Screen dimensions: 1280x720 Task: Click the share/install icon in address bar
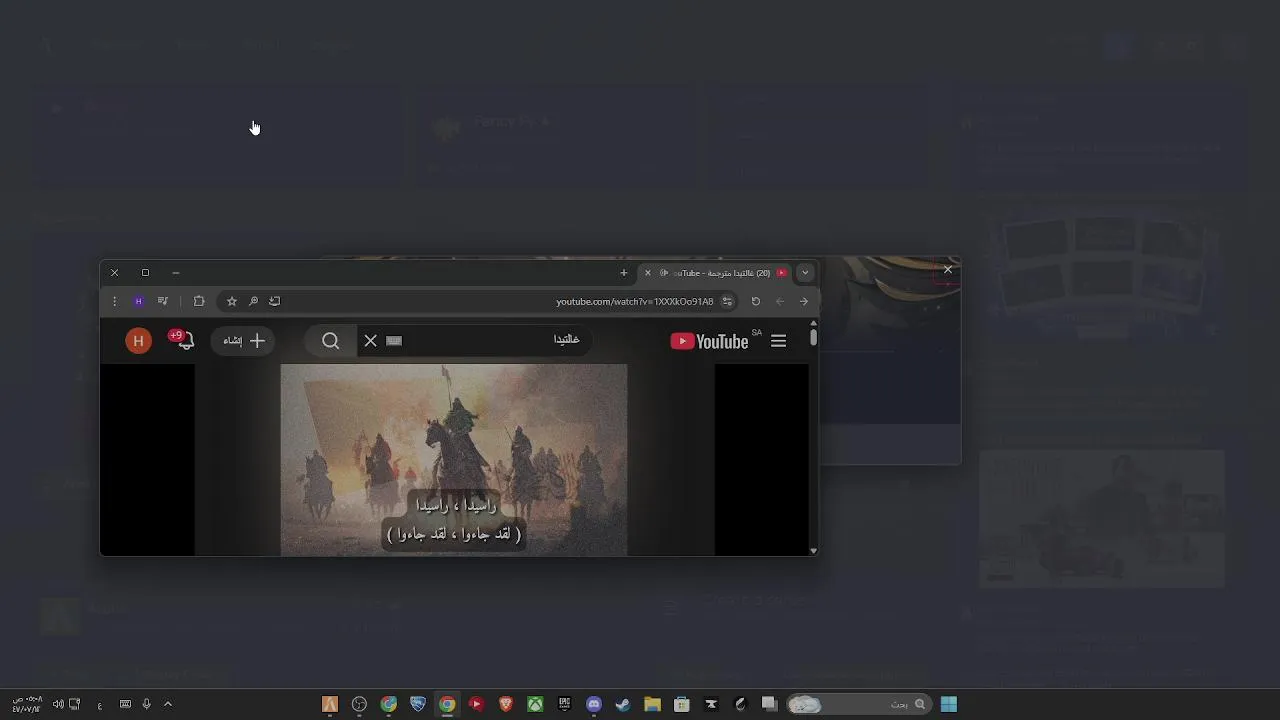click(x=275, y=301)
